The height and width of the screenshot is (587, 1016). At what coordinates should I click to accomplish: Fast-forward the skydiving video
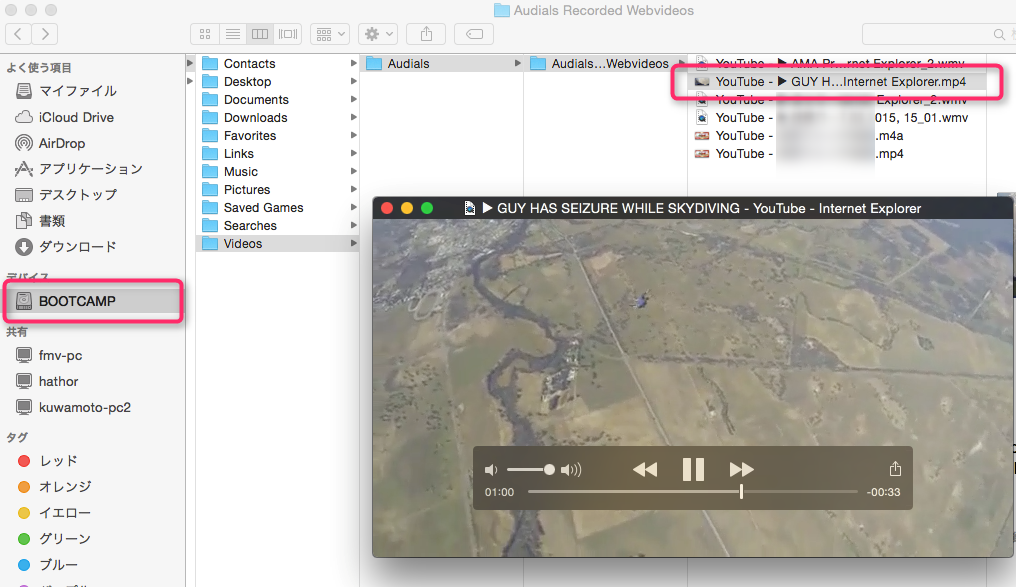point(741,469)
